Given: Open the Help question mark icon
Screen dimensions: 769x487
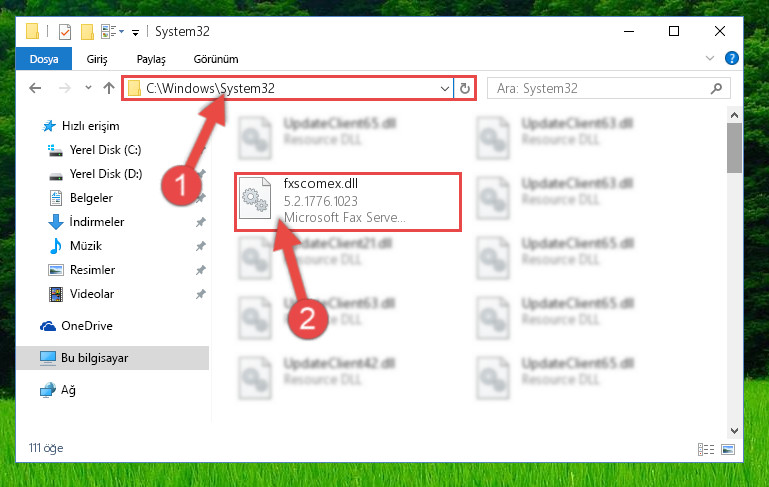Looking at the screenshot, I should tap(731, 58).
